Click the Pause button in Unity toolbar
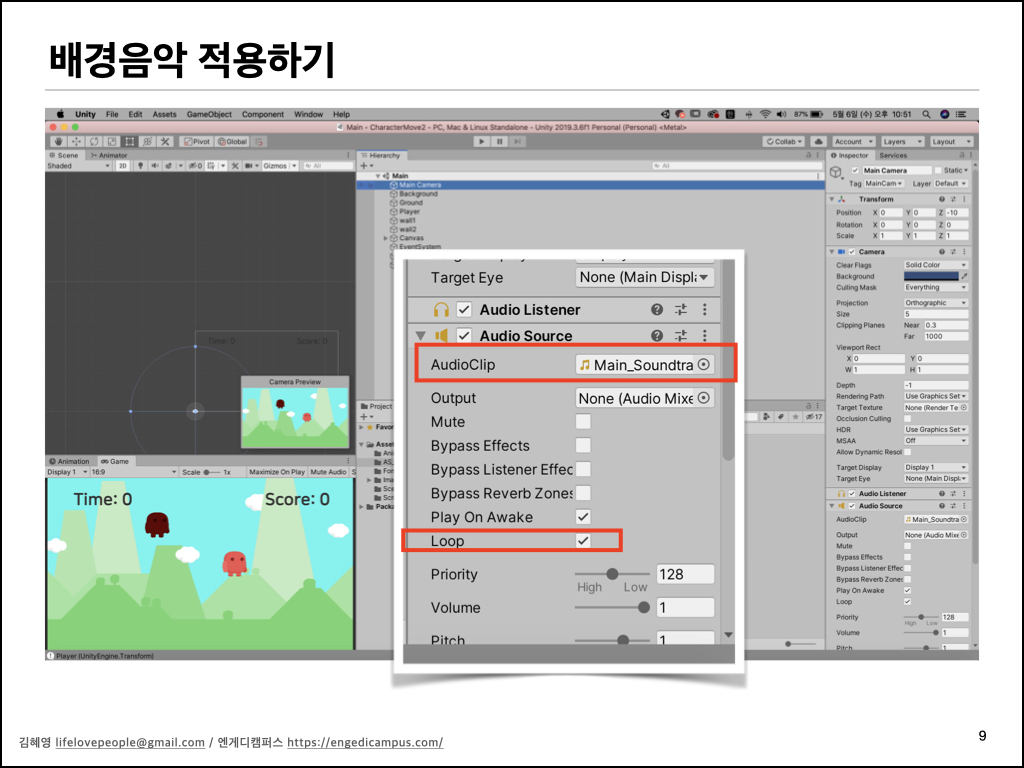The width and height of the screenshot is (1024, 768). [x=500, y=142]
